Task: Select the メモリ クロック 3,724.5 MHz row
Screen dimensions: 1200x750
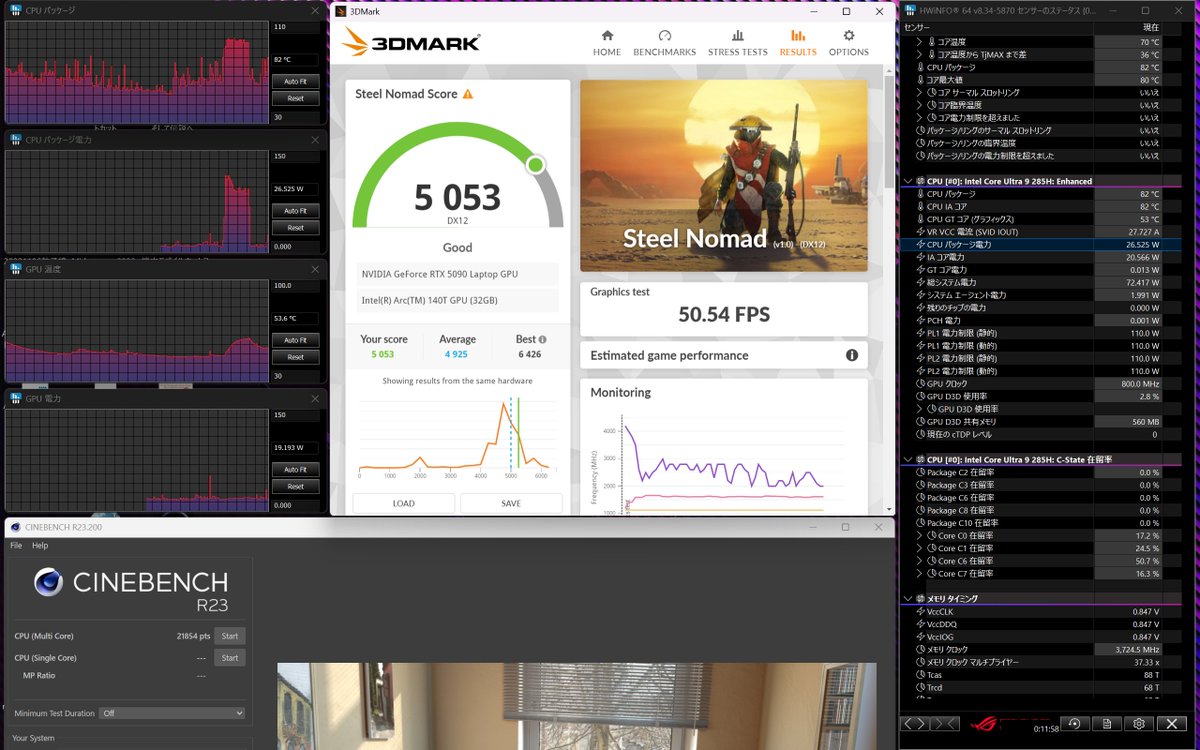Action: [1041, 649]
